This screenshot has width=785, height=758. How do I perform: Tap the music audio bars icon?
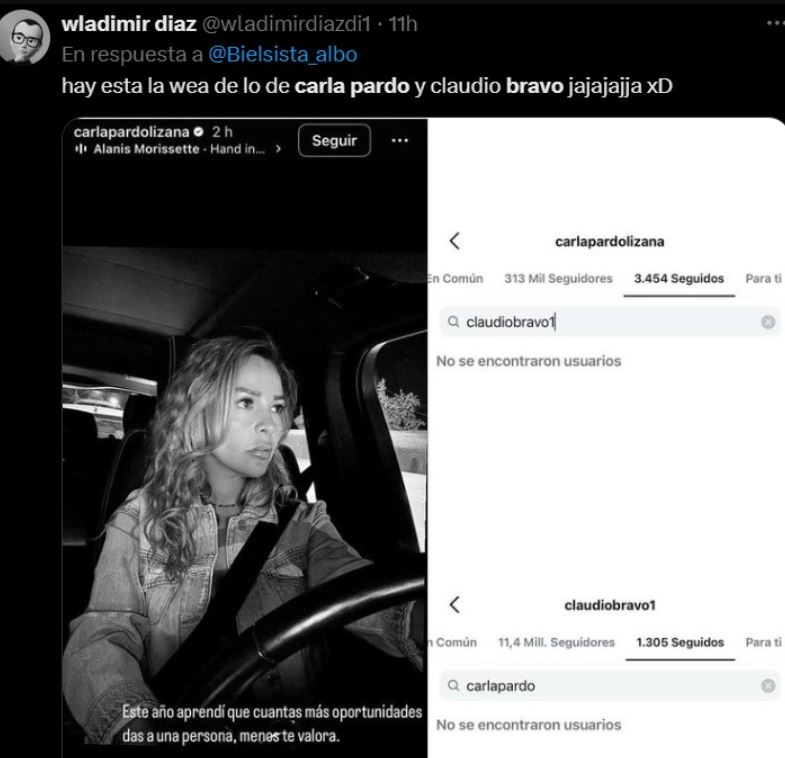coord(81,149)
